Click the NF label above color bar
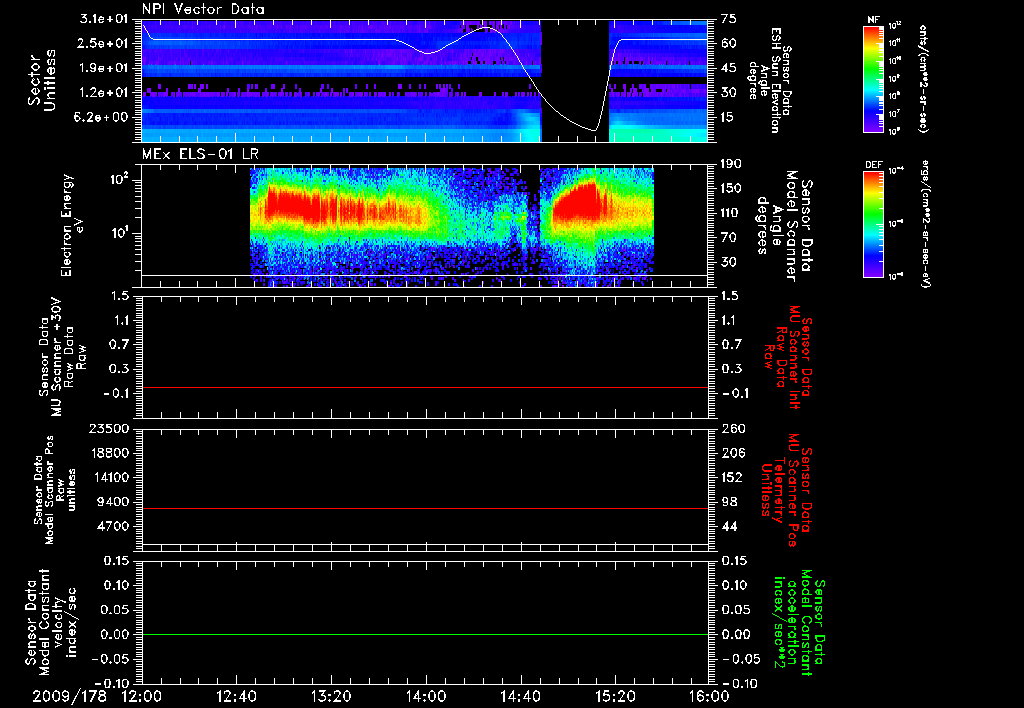 click(874, 20)
